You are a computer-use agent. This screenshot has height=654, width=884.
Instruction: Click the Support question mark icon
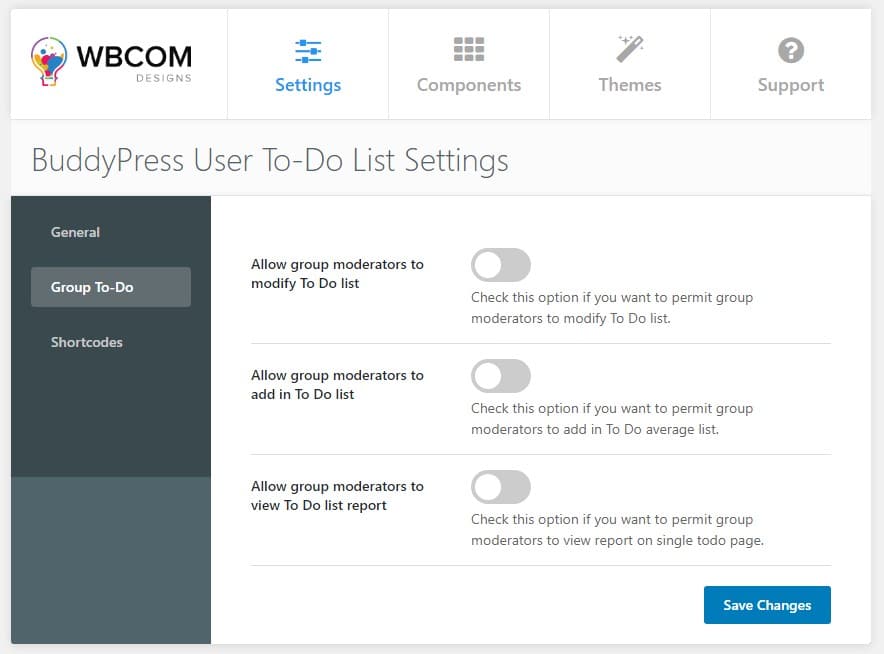point(790,50)
